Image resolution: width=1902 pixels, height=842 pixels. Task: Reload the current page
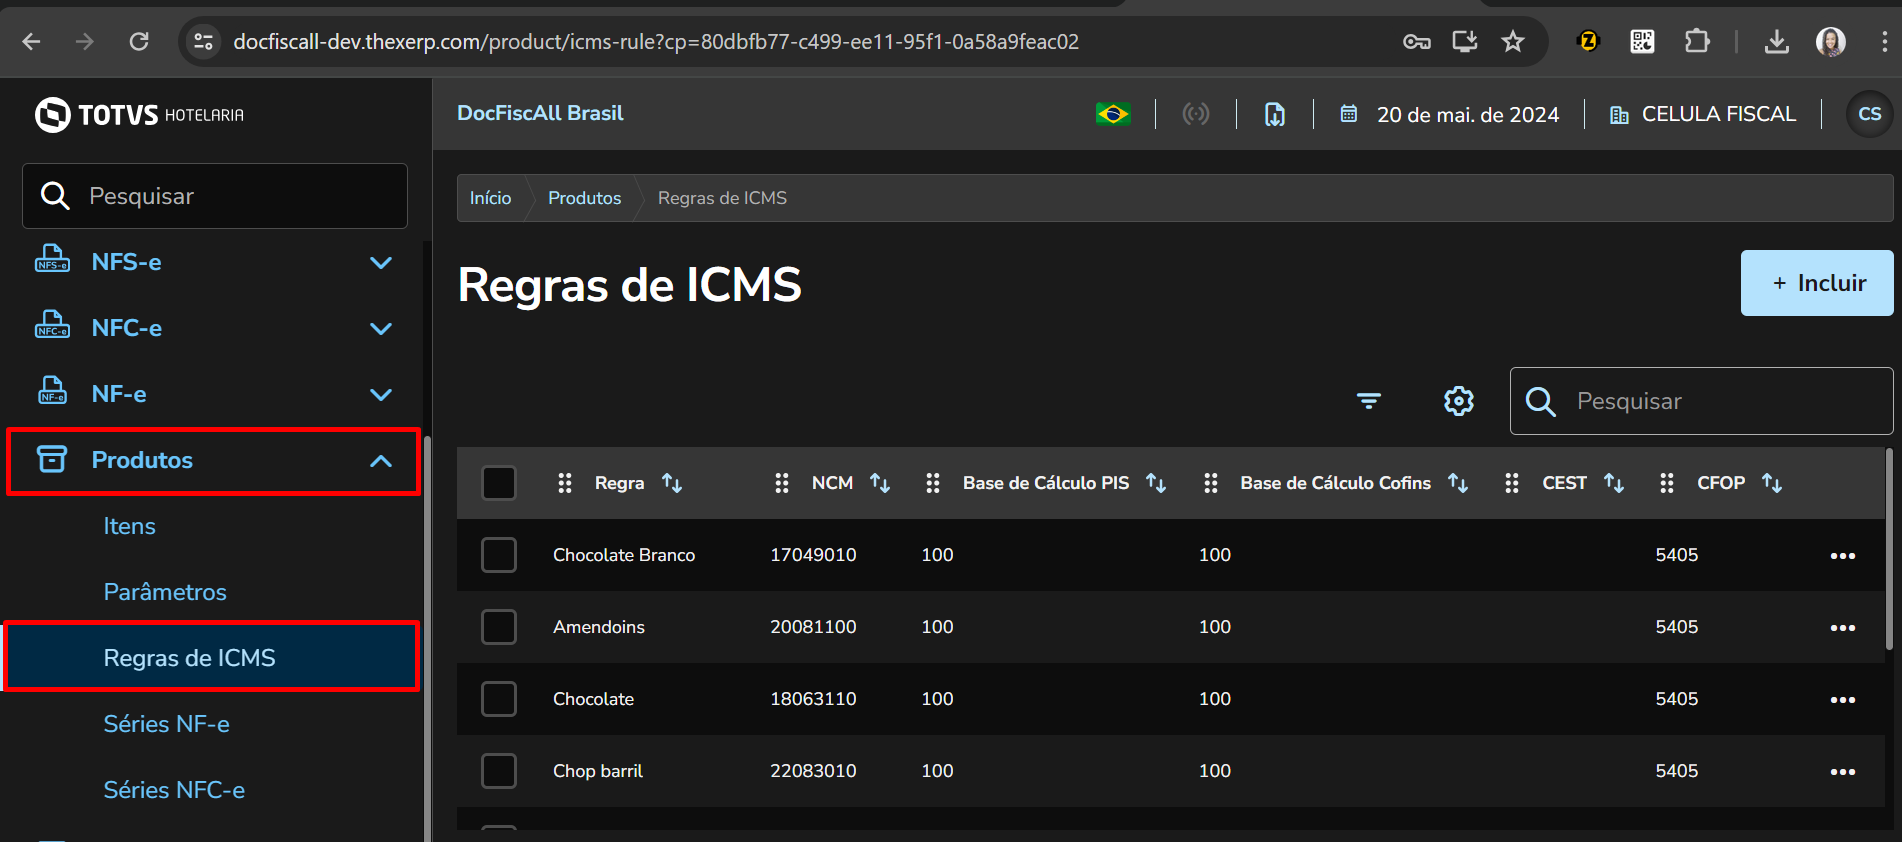point(139,41)
